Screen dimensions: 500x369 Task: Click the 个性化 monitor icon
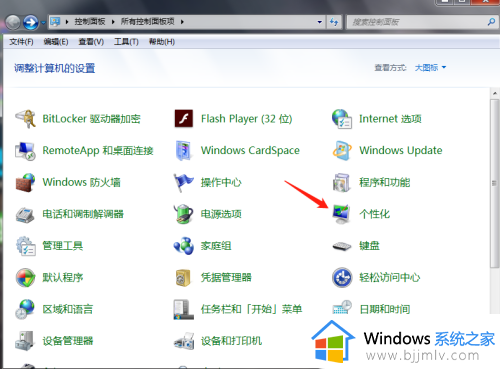pos(342,214)
